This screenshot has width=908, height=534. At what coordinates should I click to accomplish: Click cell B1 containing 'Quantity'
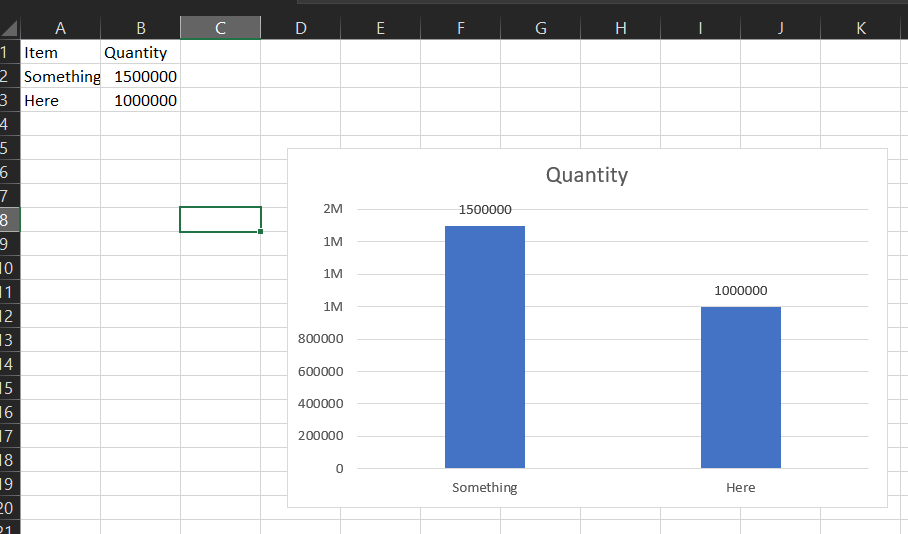141,52
